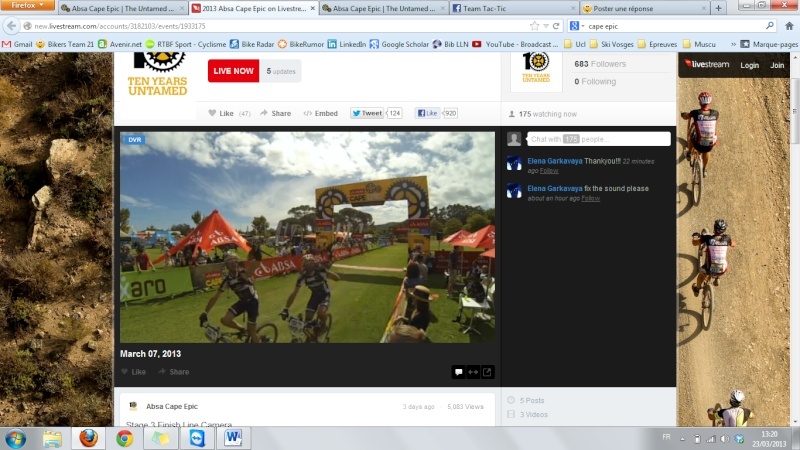Open the Firefox menu button
The image size is (800, 450).
click(x=28, y=5)
